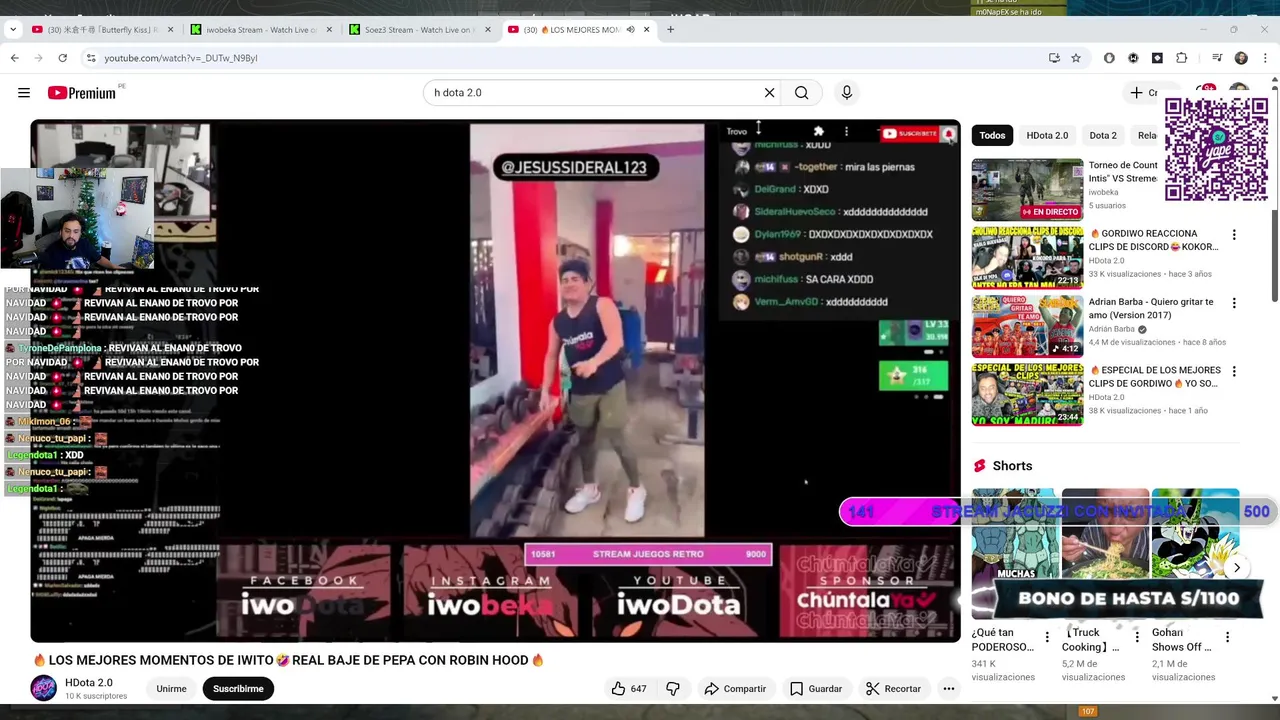The height and width of the screenshot is (720, 1280).
Task: Open the Create video button
Action: point(1144,93)
